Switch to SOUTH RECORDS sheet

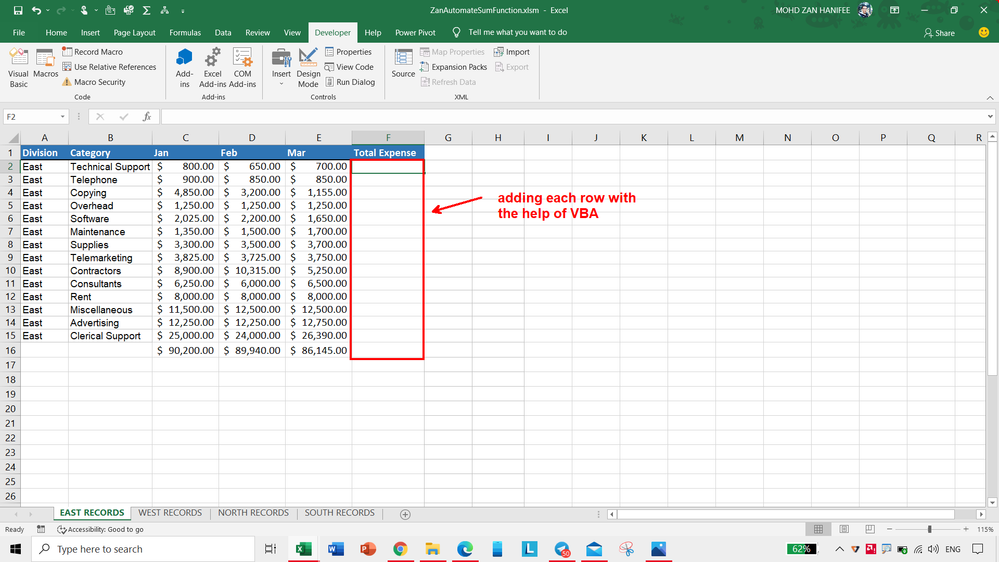pyautogui.click(x=340, y=513)
